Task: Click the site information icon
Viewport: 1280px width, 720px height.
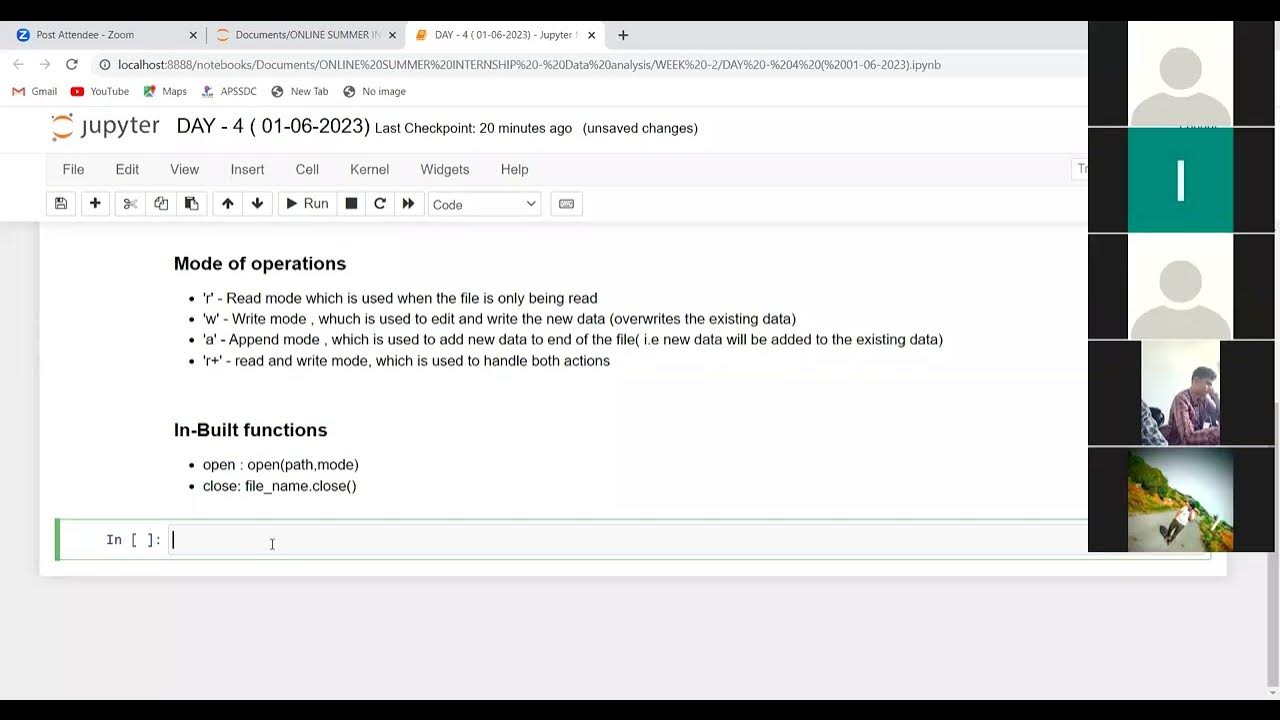Action: 104,65
